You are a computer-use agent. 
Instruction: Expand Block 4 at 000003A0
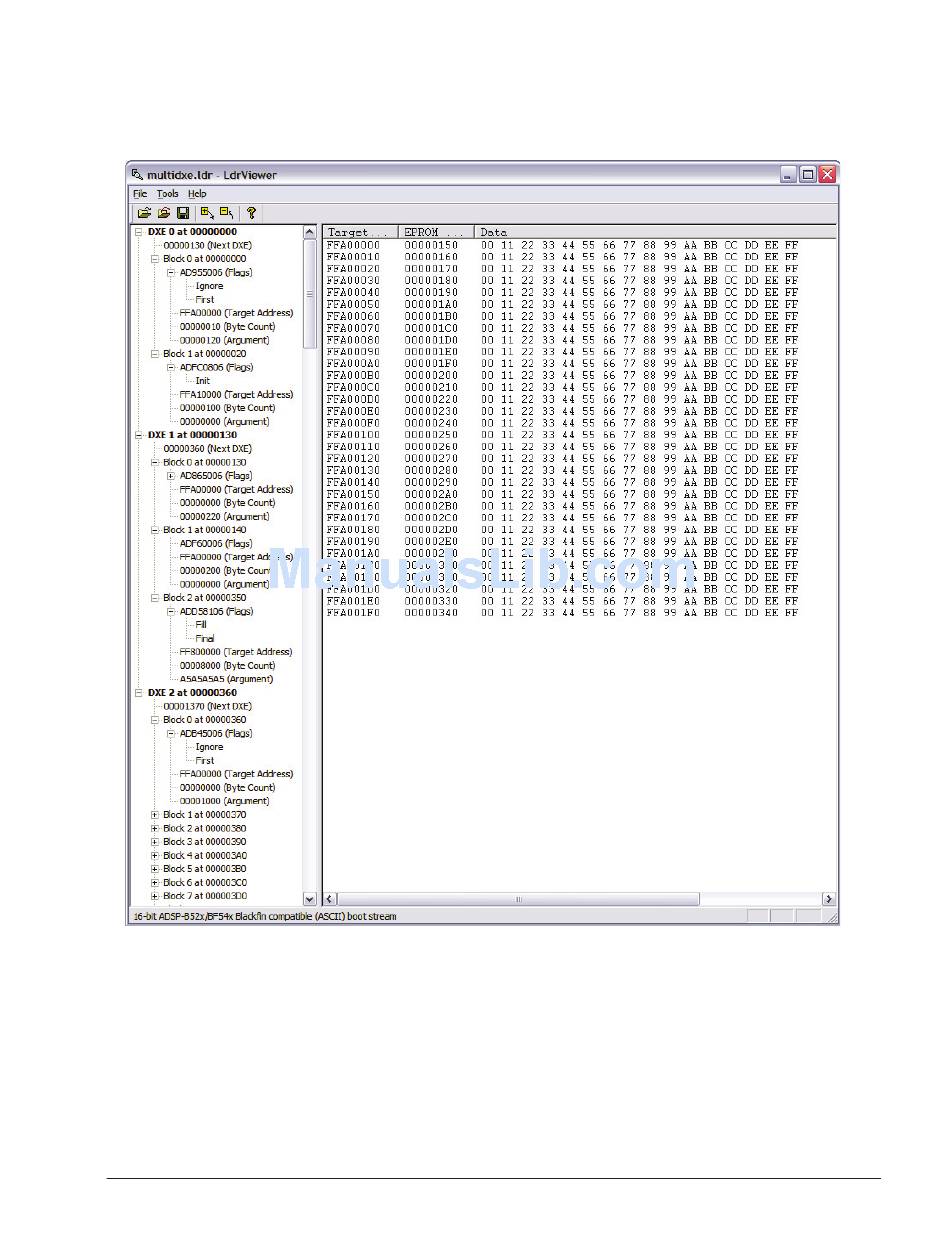click(155, 855)
